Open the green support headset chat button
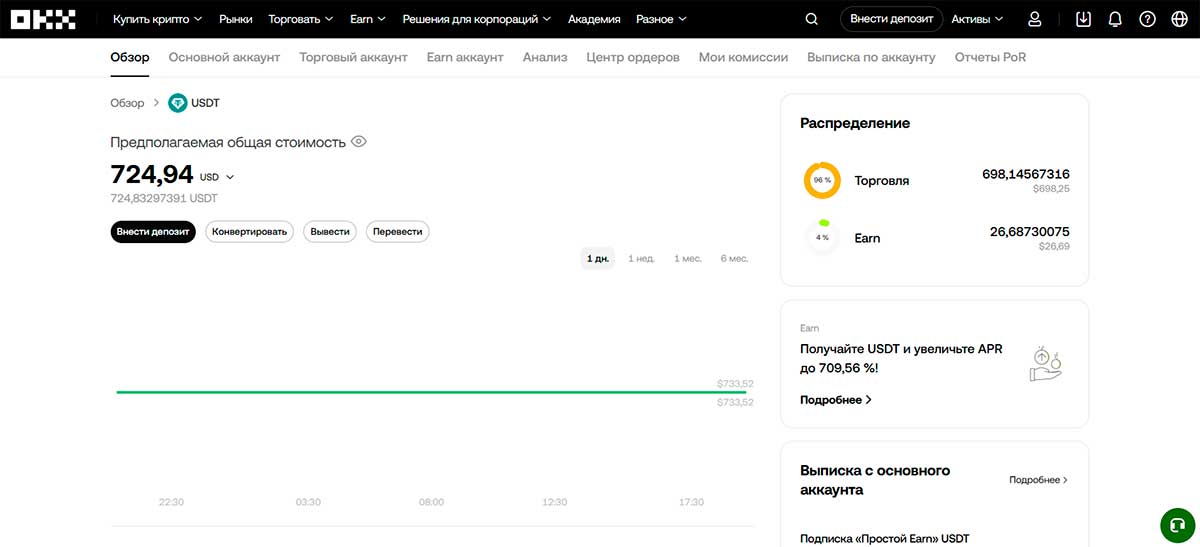This screenshot has height=547, width=1200. [x=1178, y=525]
